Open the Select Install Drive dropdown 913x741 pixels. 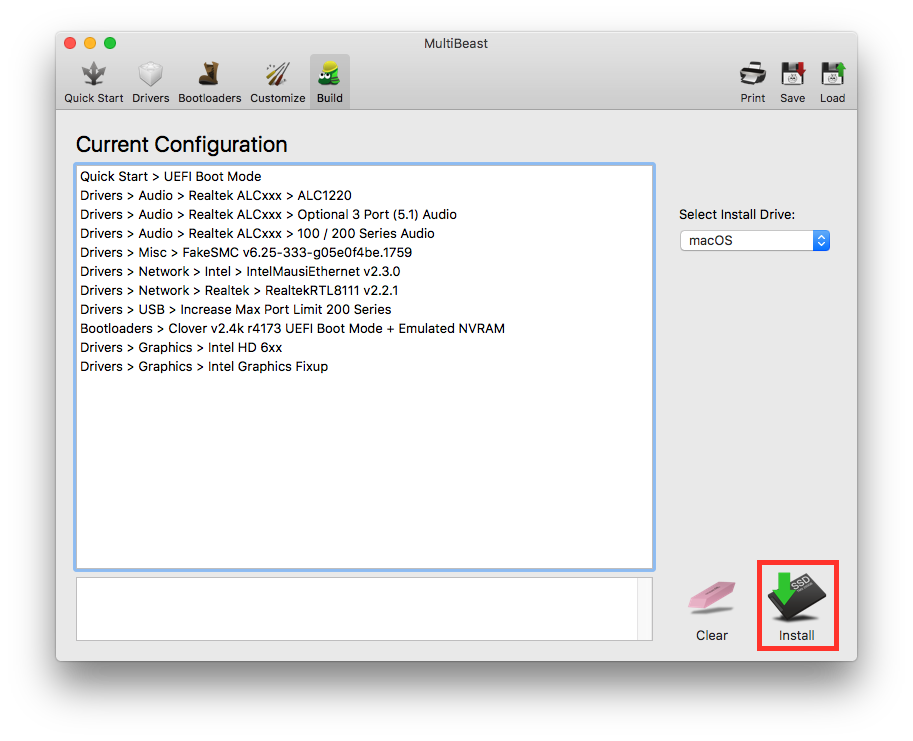(754, 241)
